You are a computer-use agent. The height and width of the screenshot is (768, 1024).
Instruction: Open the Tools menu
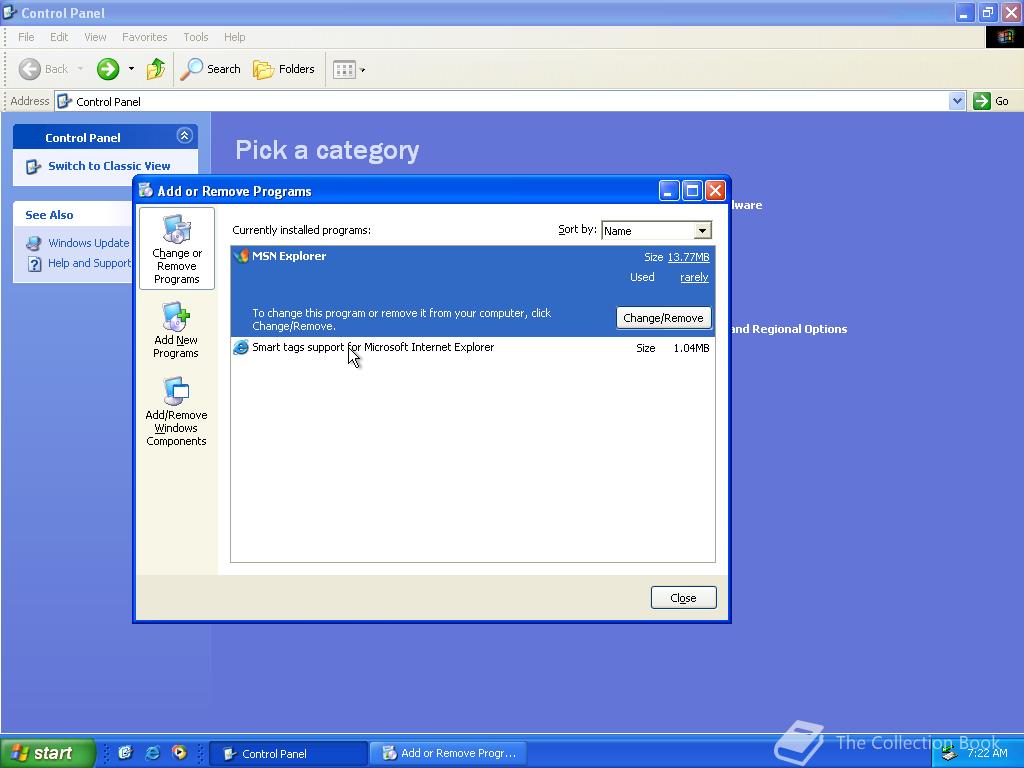195,37
